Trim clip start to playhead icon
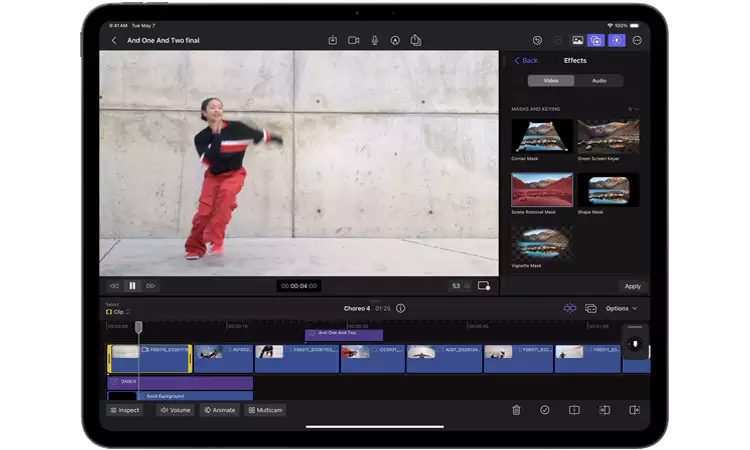Screen dimensions: 750x450 [605, 410]
